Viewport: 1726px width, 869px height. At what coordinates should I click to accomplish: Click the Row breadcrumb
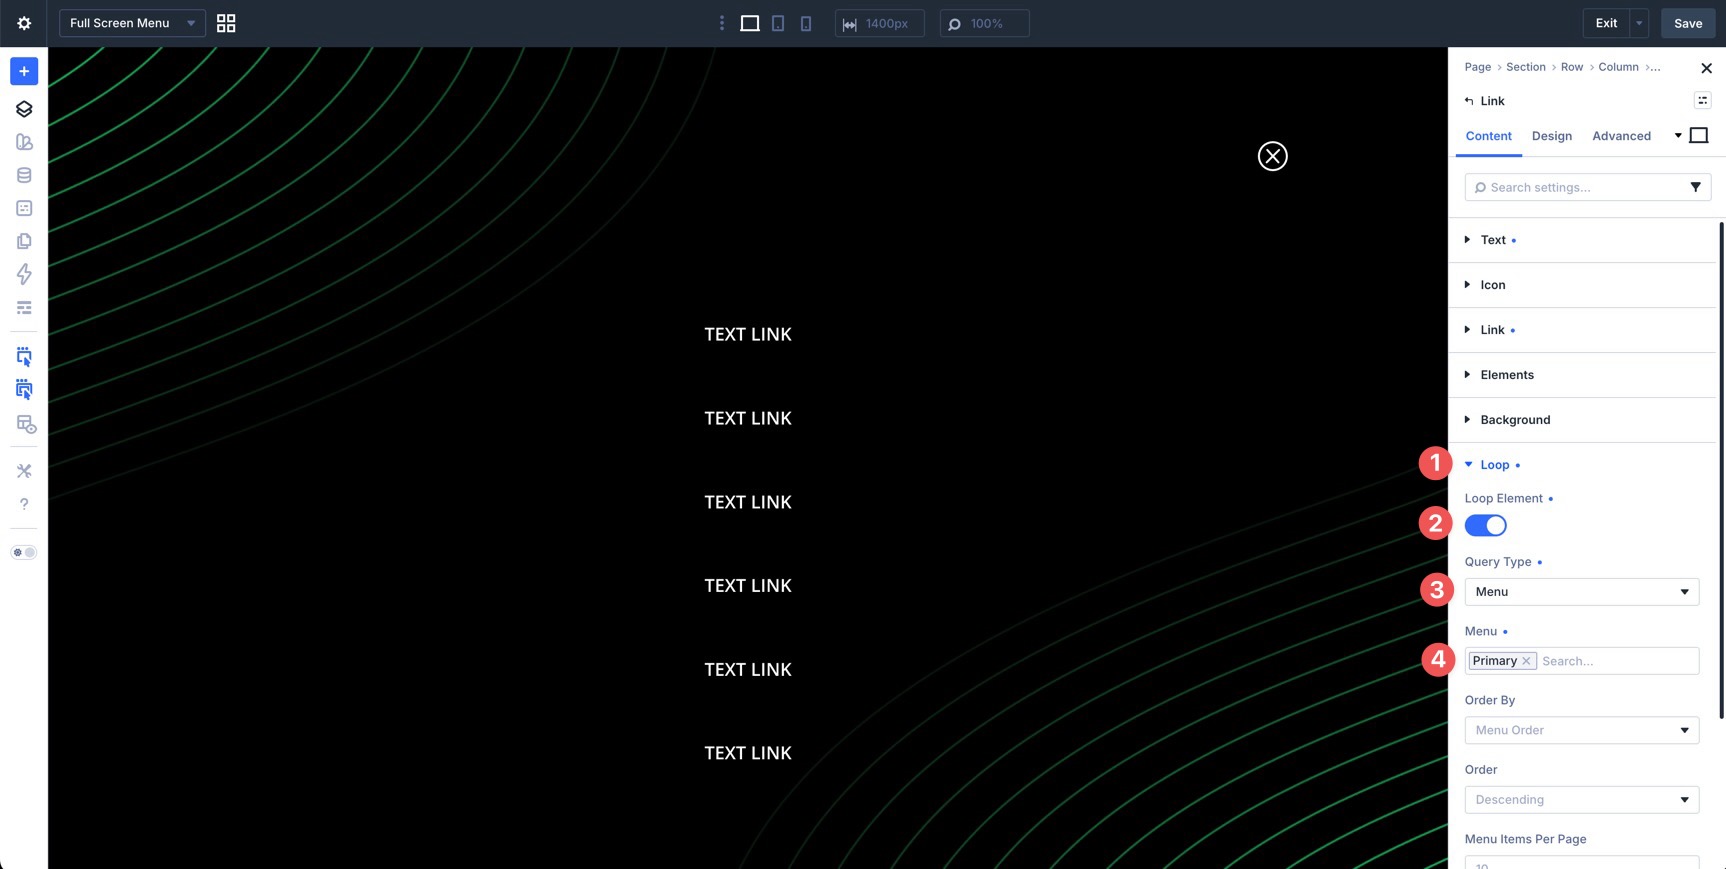tap(1572, 67)
